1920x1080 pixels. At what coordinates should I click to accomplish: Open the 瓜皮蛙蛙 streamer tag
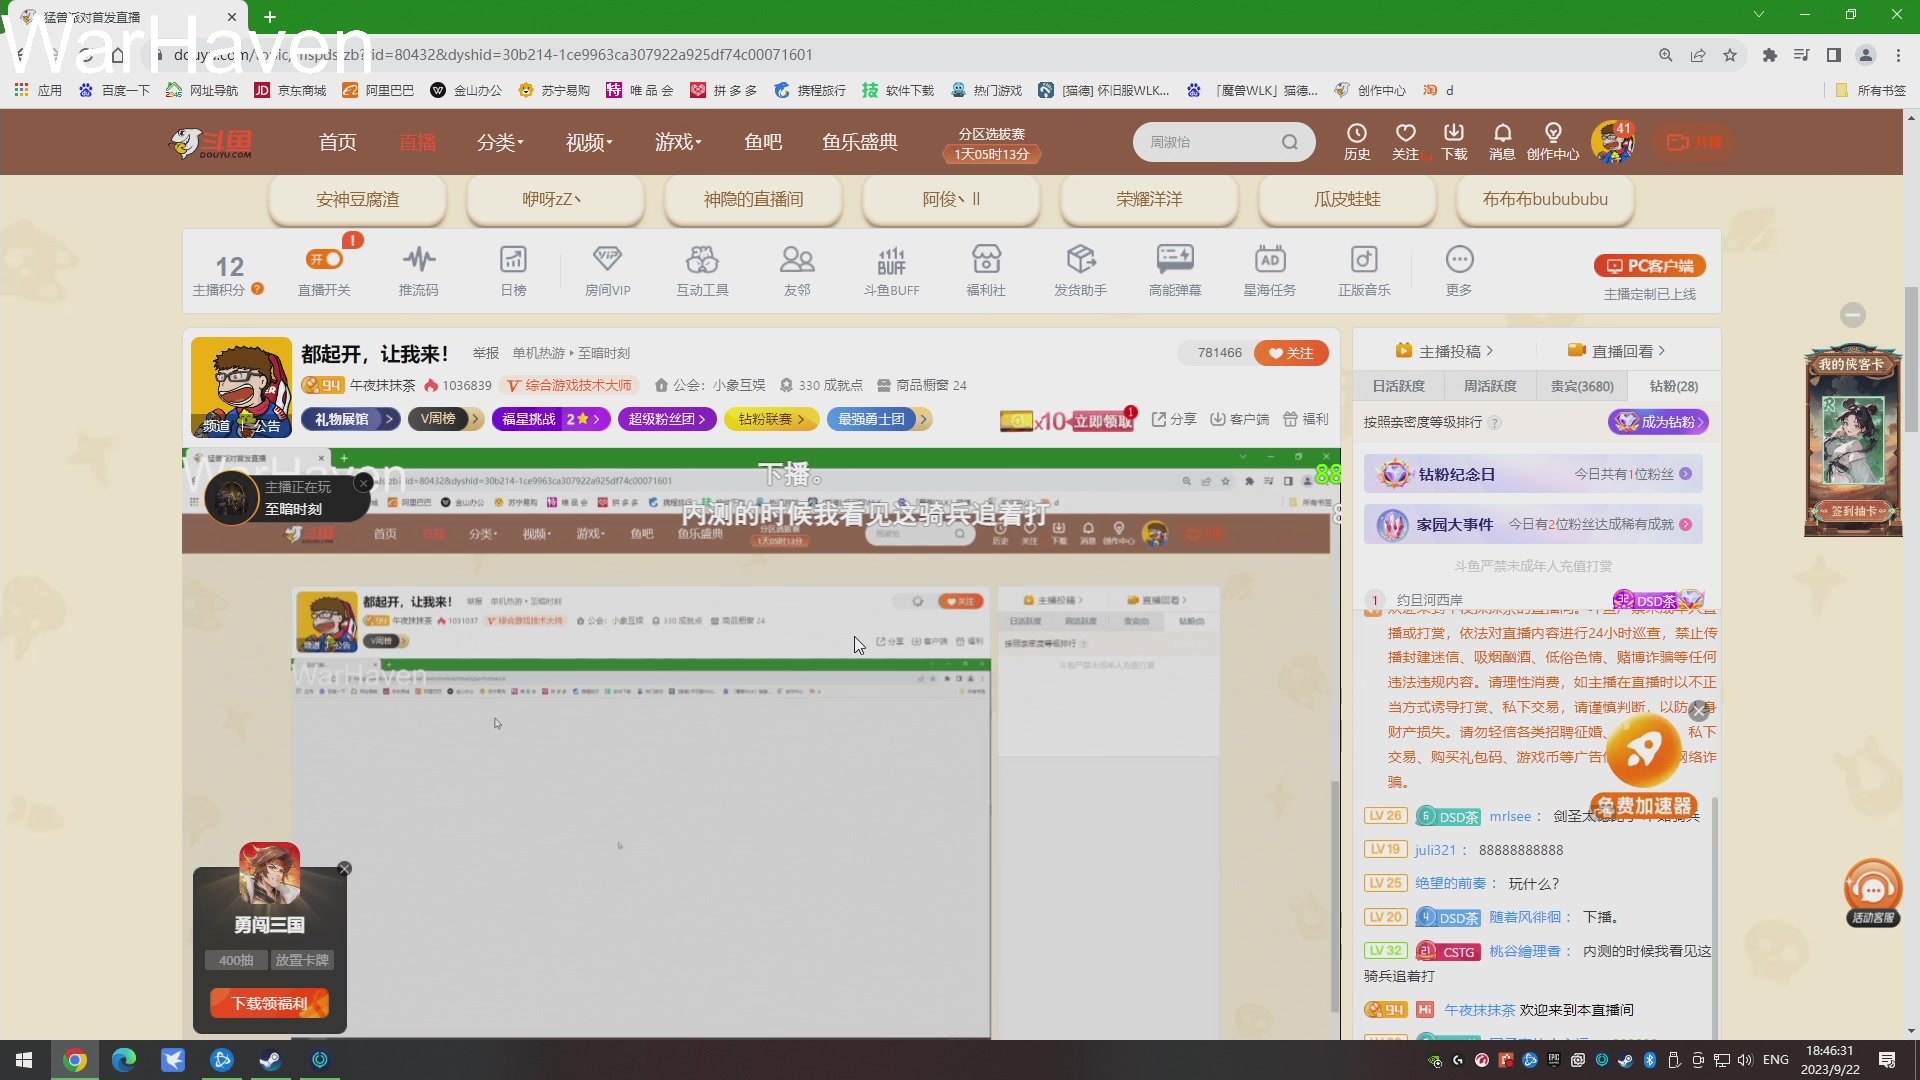tap(1347, 199)
